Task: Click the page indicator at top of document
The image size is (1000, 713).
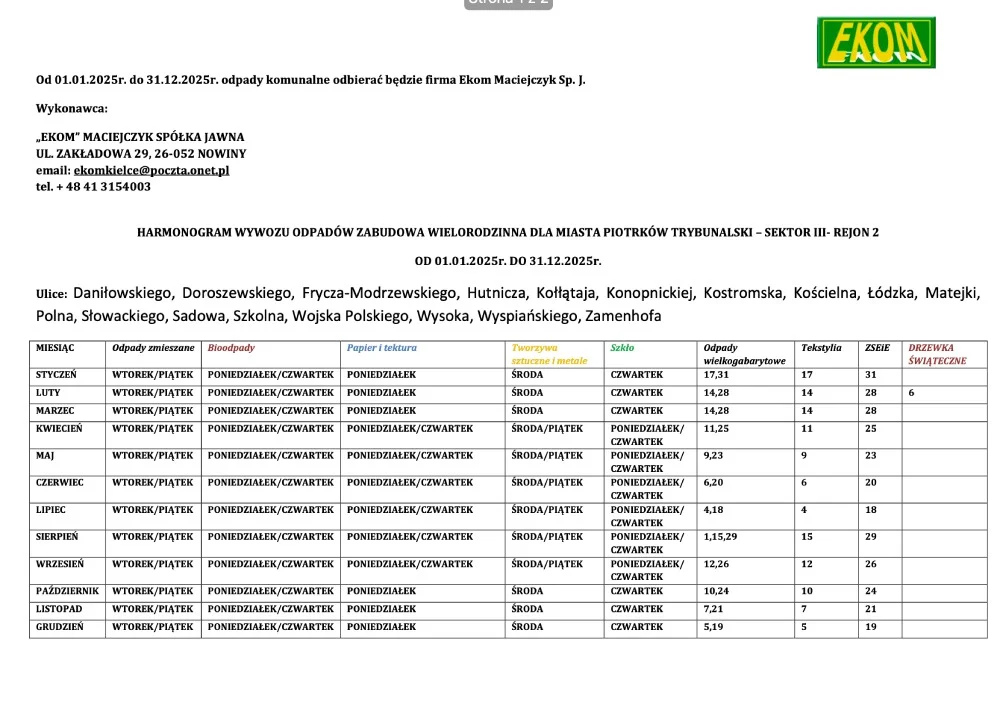Action: coord(508,3)
